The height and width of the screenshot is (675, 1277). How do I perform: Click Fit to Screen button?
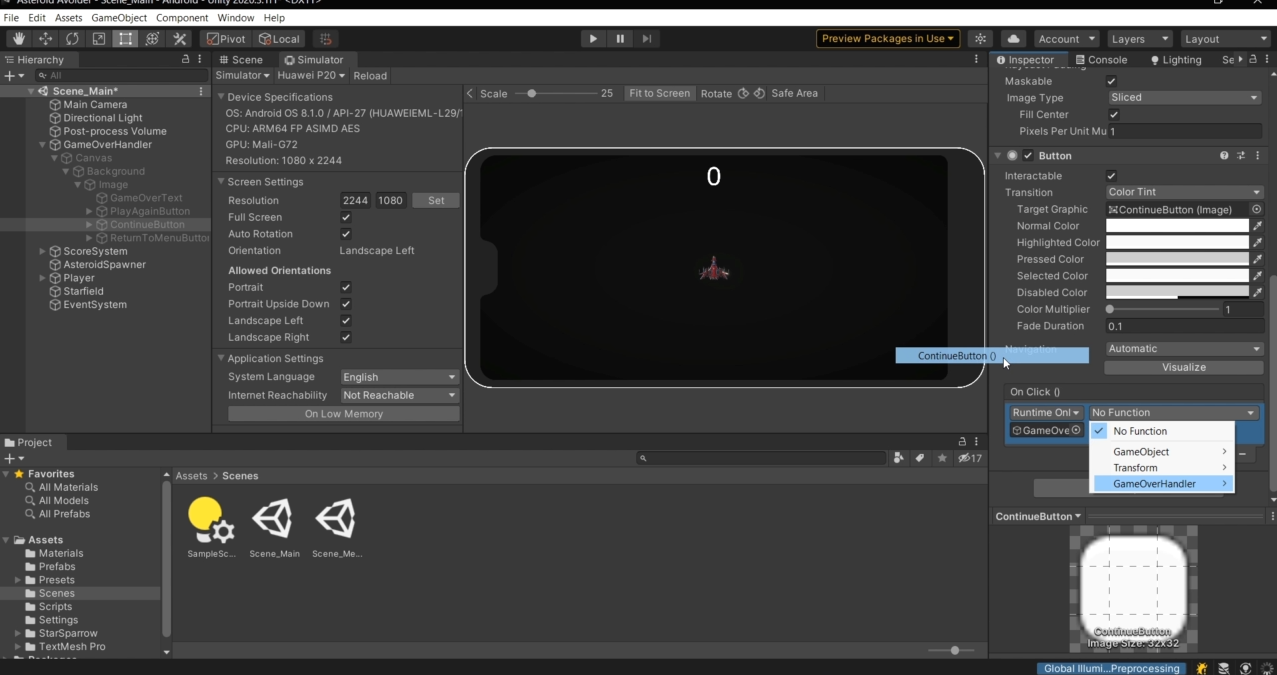pos(659,93)
